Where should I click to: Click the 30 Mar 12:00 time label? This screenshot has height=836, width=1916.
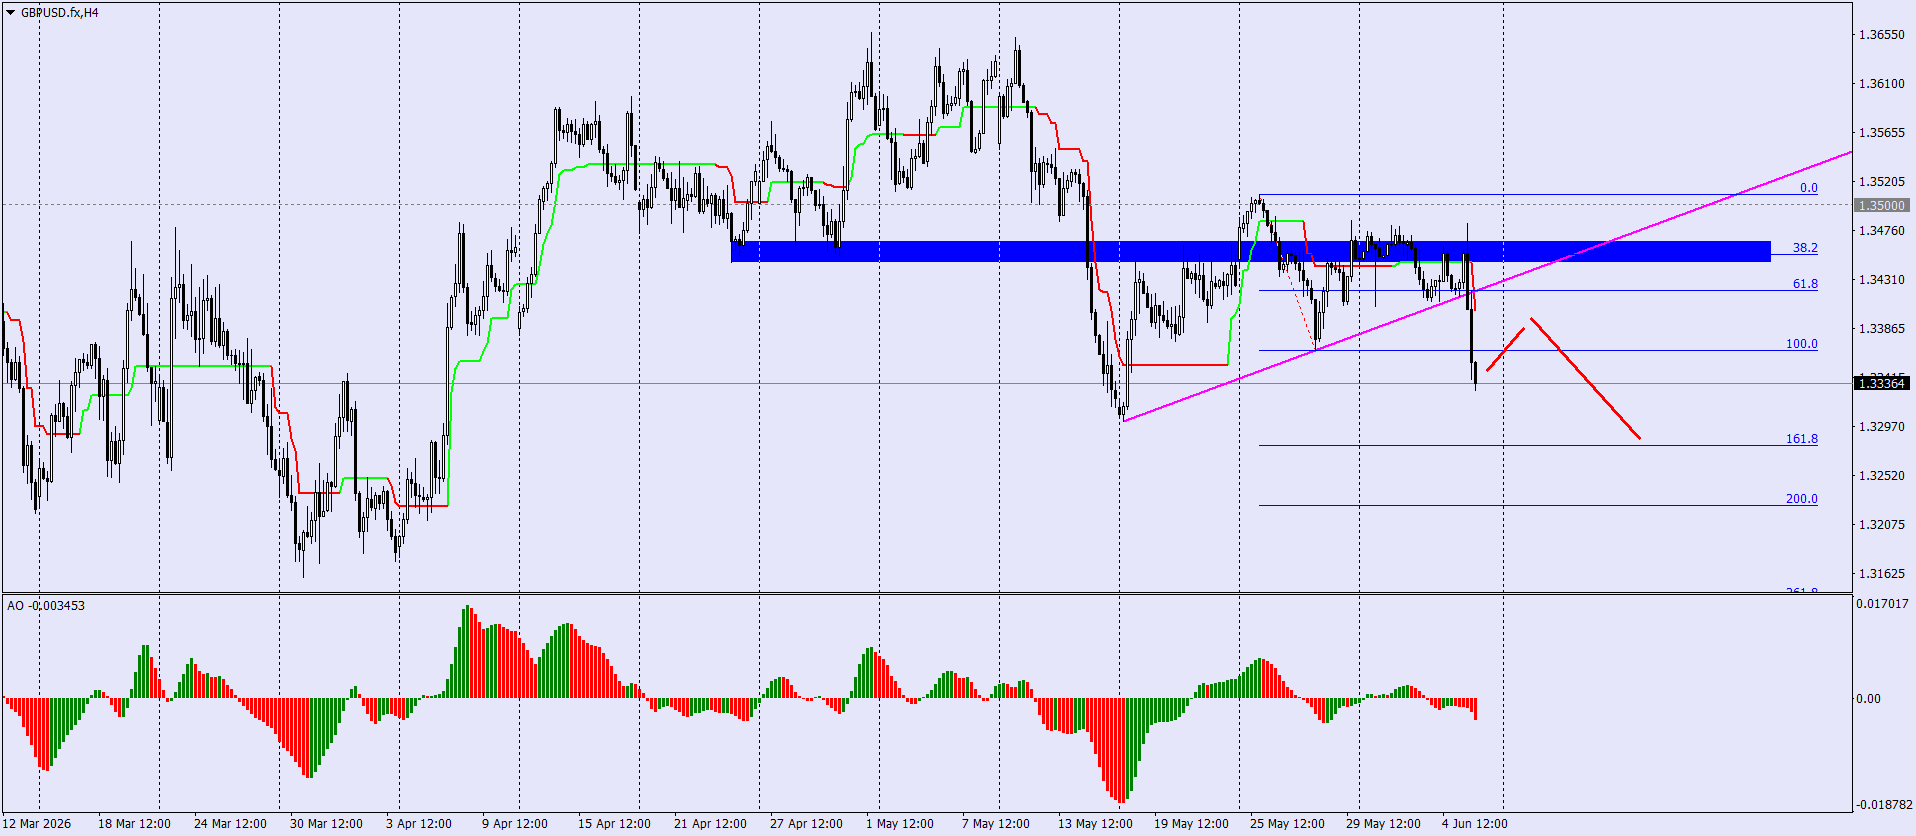coord(326,824)
